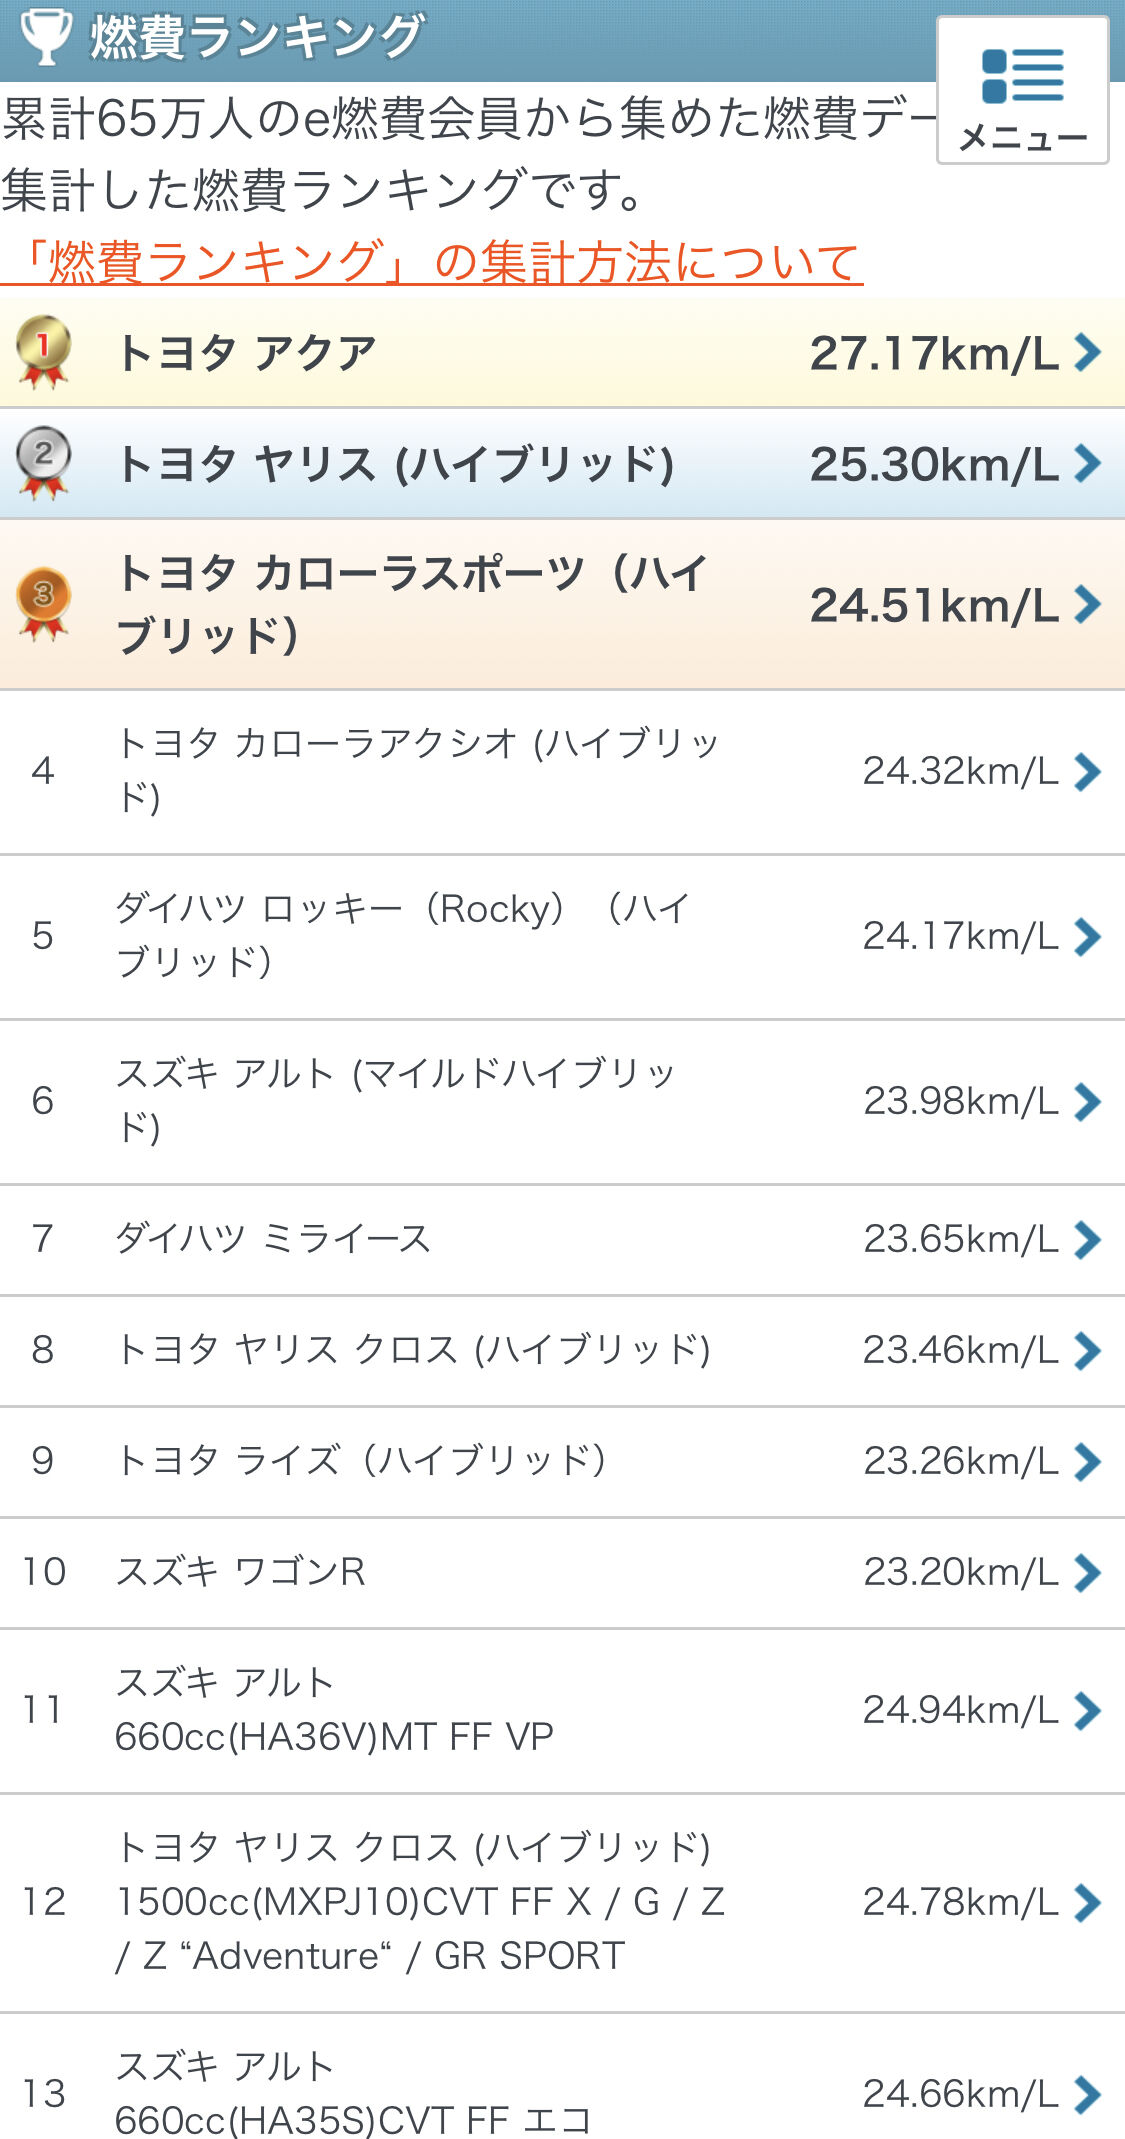The width and height of the screenshot is (1125, 2139).
Task: Tap chevron arrow next to 27.17km/L
Action: point(1087,352)
